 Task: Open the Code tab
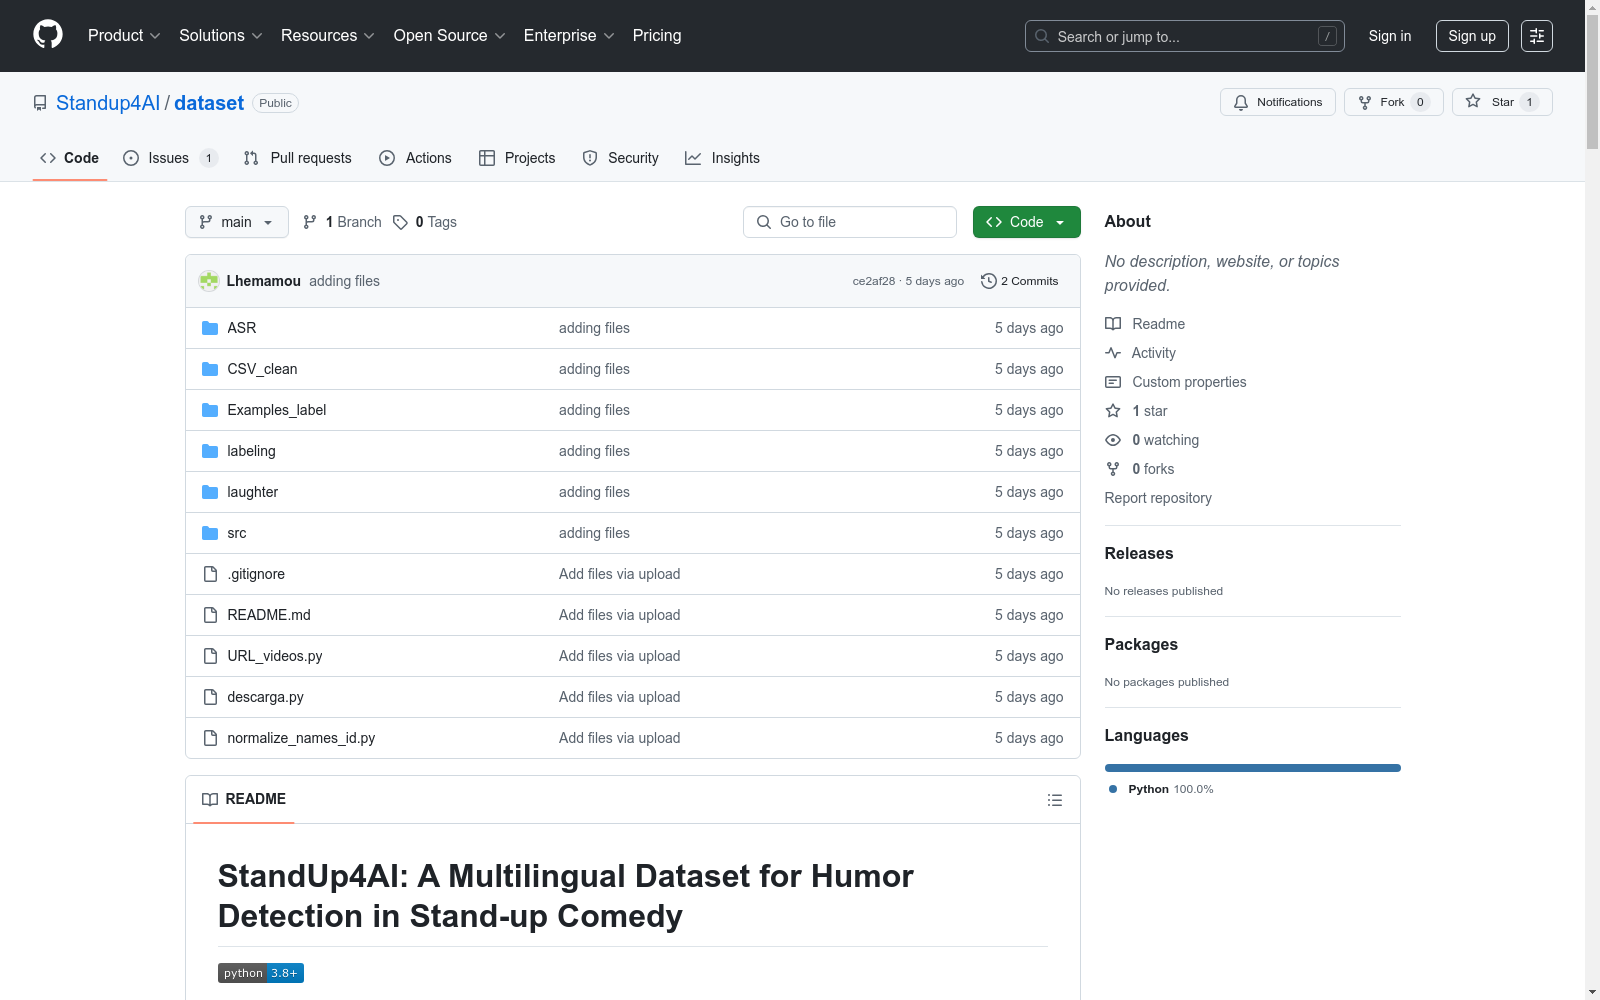[70, 158]
